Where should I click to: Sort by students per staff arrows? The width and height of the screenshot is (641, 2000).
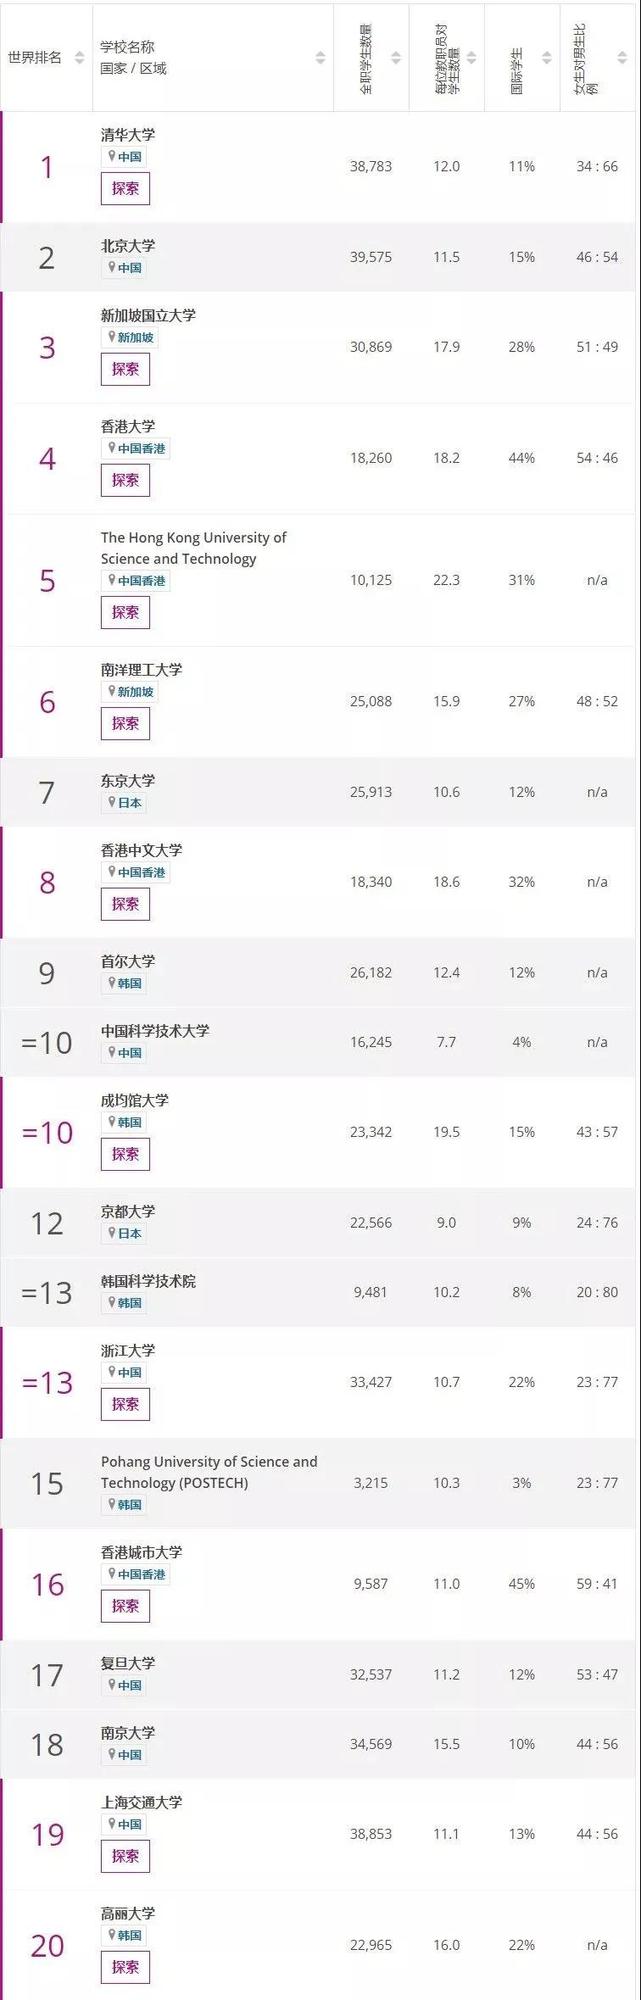pyautogui.click(x=472, y=58)
